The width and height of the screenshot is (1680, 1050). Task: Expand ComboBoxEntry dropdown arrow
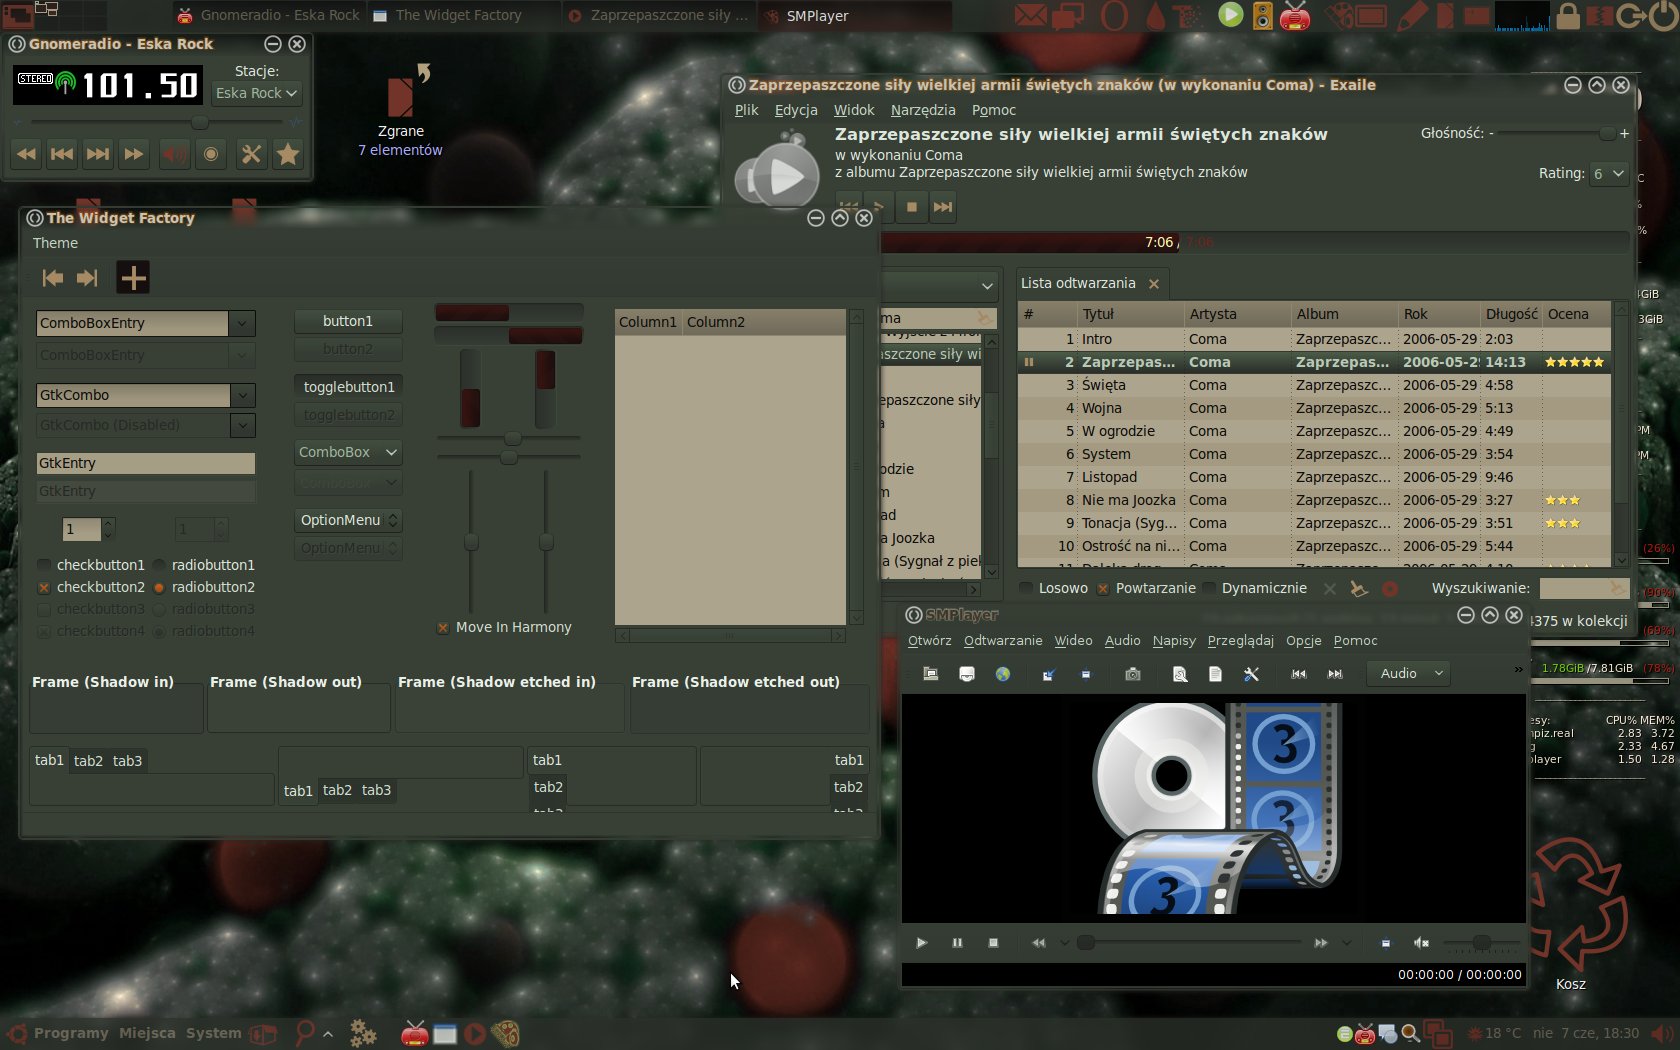242,323
